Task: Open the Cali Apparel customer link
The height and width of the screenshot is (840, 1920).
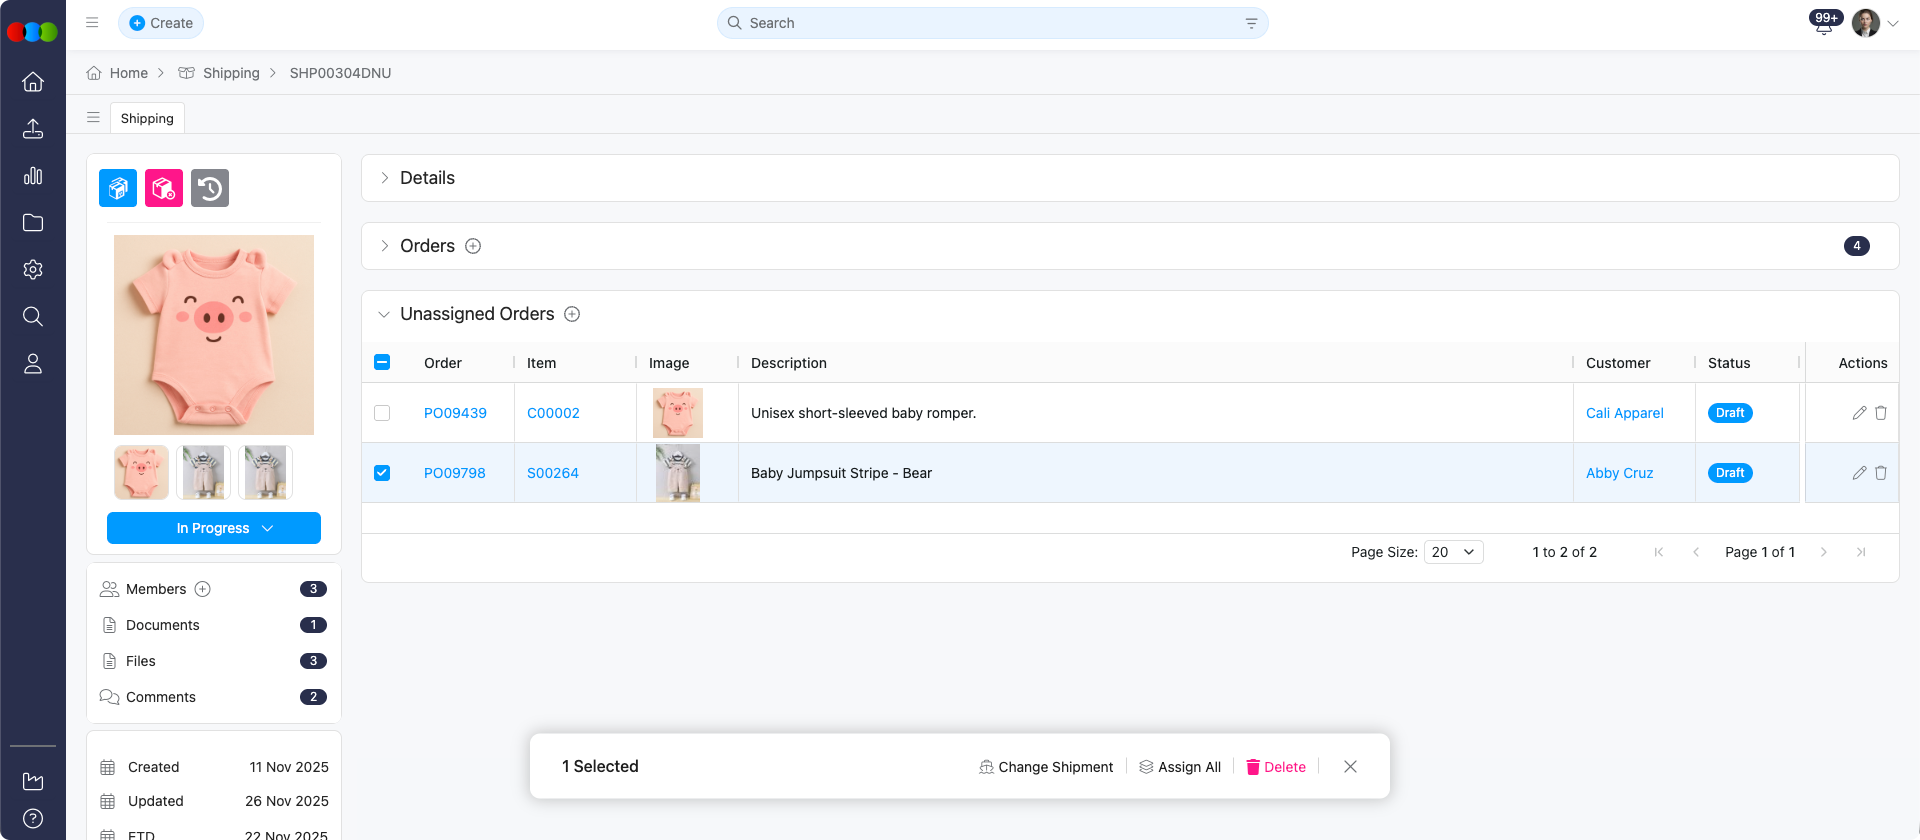Action: coord(1624,413)
